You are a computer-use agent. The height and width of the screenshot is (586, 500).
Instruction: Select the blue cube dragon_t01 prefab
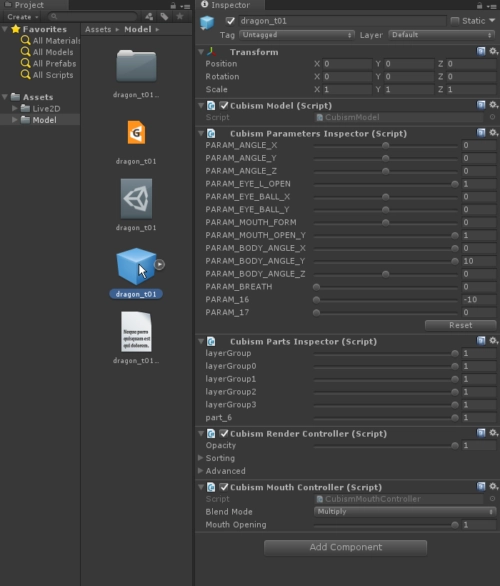coord(136,266)
